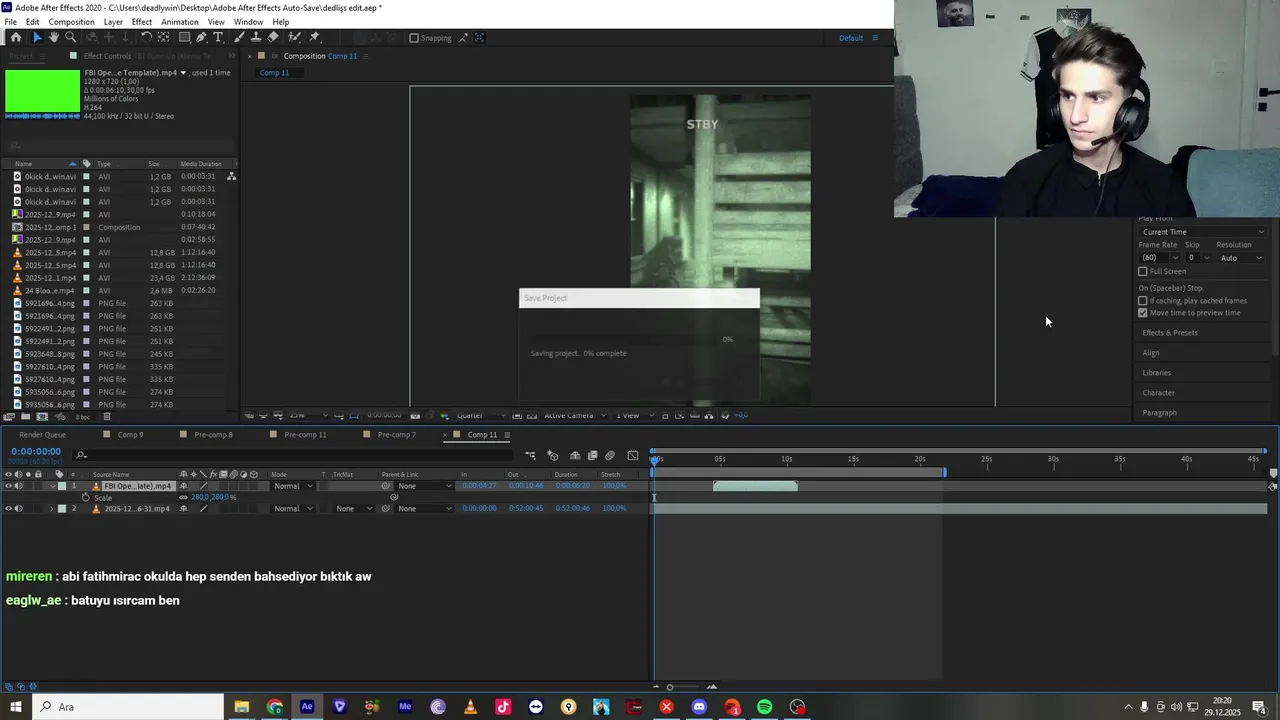Open Spotify from the taskbar

[x=765, y=707]
